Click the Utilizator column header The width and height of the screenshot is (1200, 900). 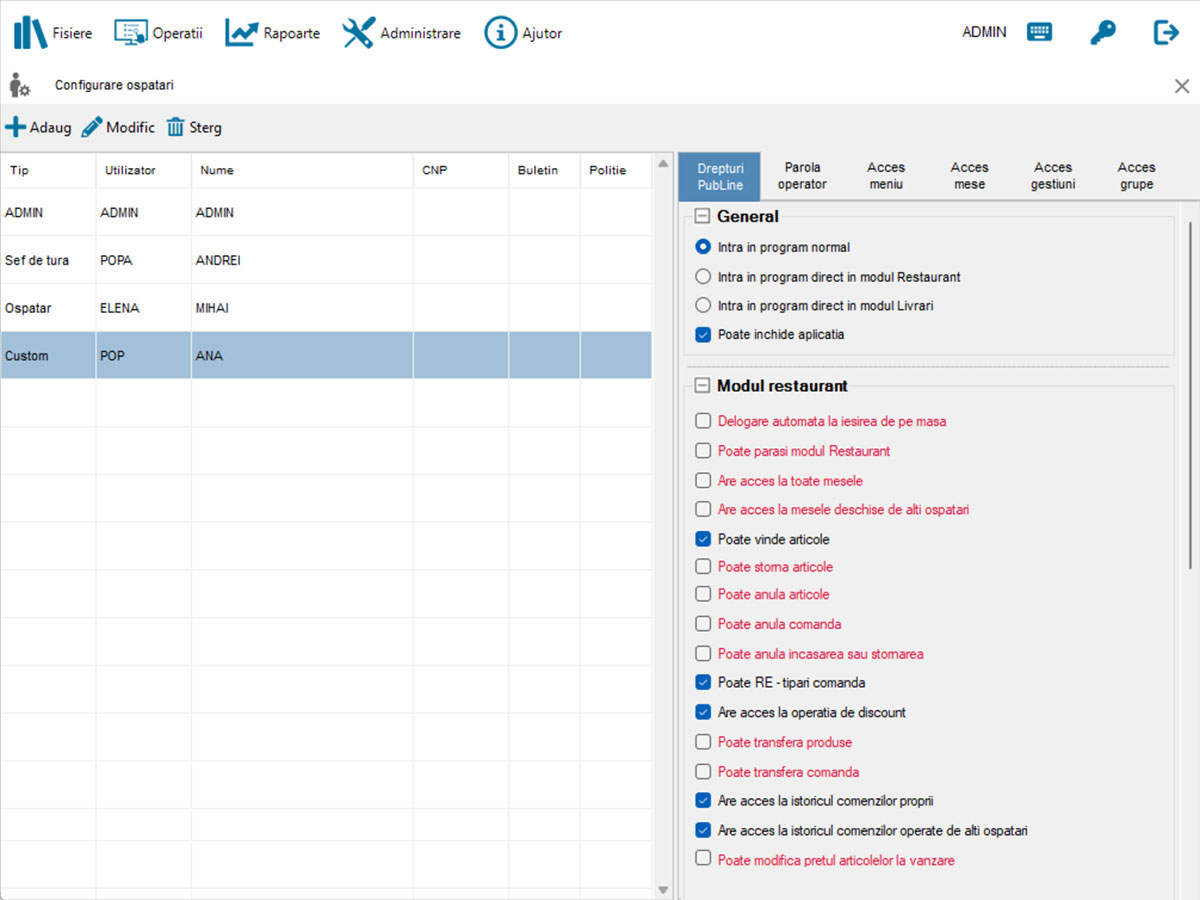143,170
